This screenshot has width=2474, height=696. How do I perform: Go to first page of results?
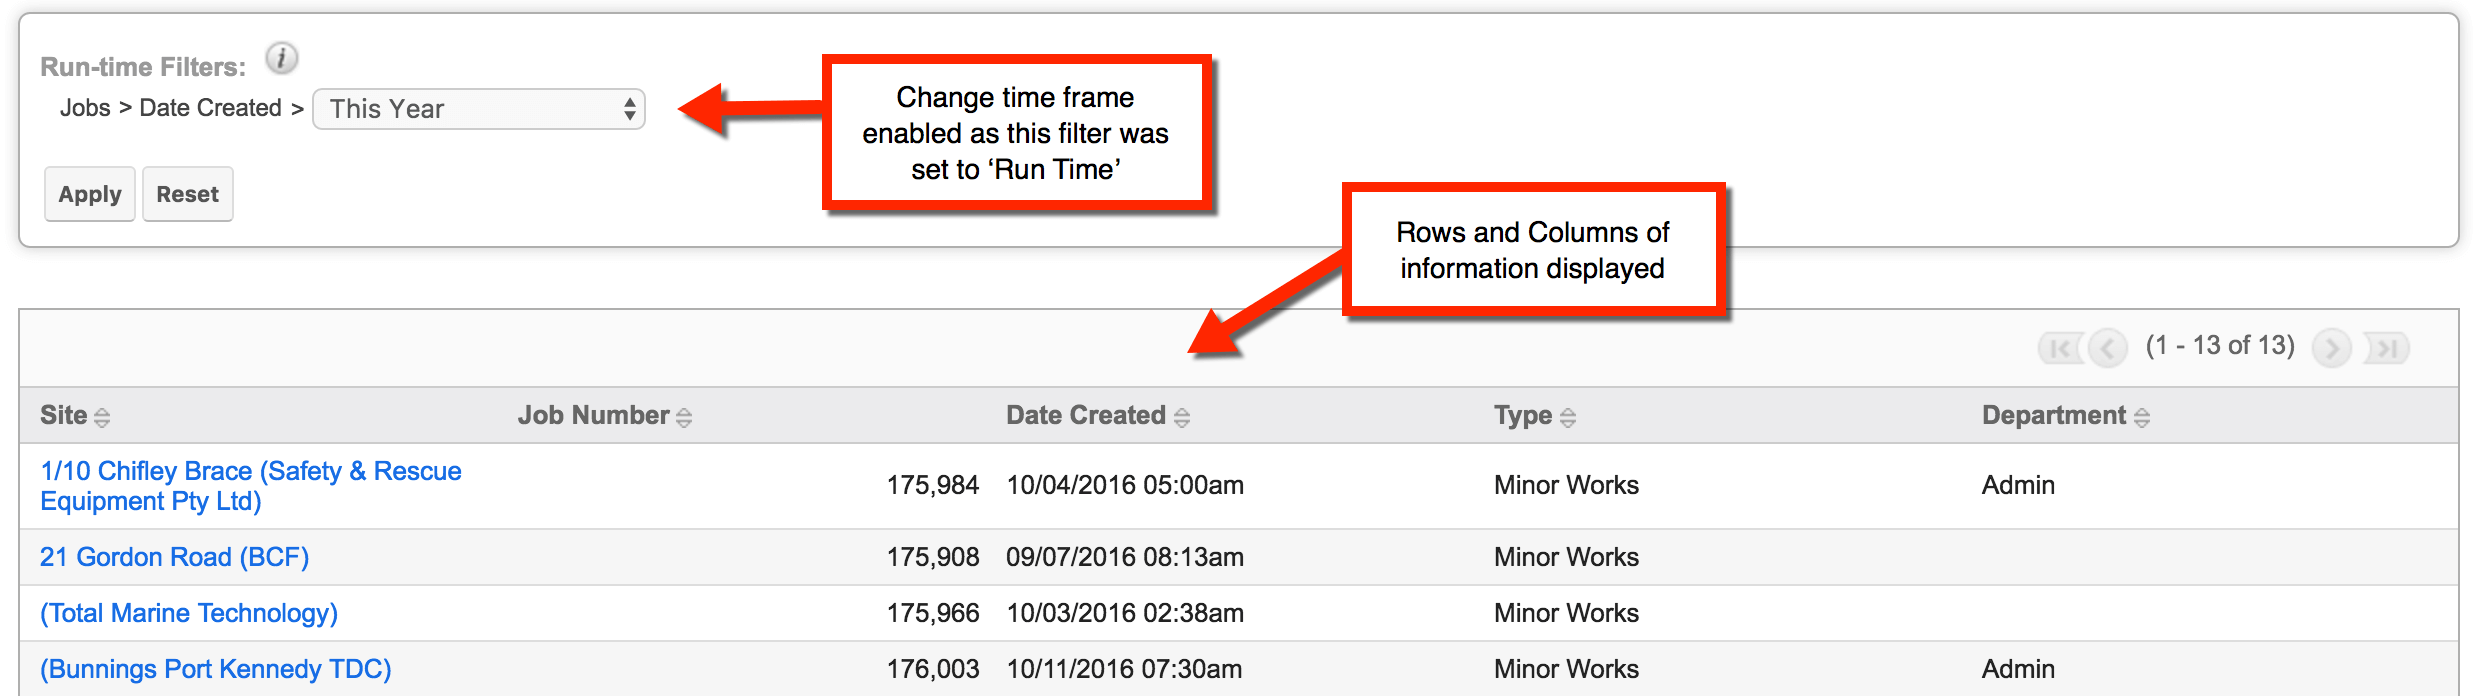pos(2060,348)
